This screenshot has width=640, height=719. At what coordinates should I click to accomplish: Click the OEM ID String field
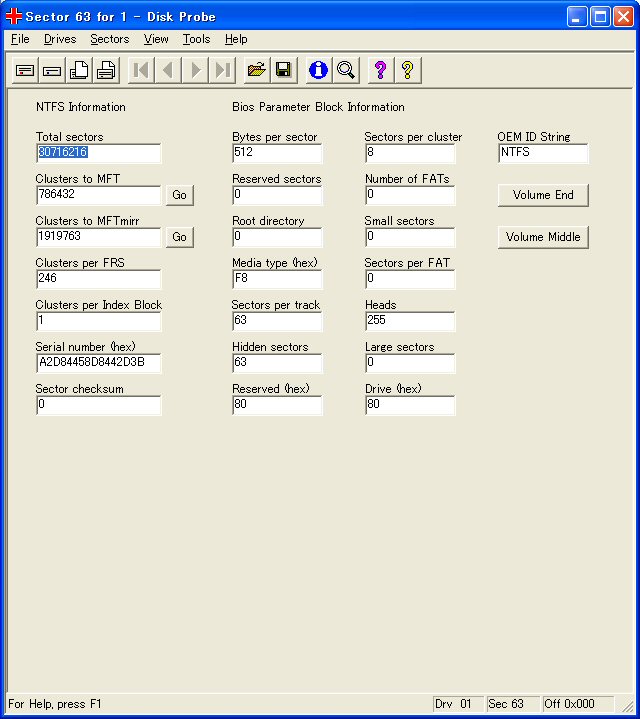543,153
